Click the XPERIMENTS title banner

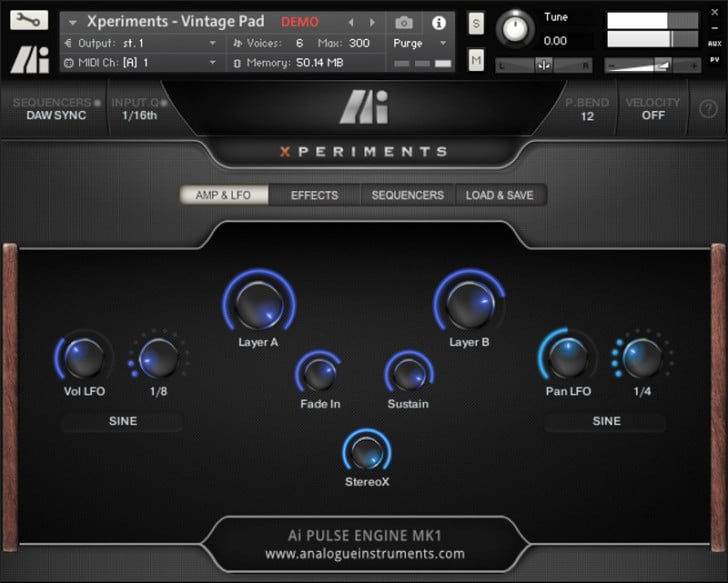pos(364,151)
